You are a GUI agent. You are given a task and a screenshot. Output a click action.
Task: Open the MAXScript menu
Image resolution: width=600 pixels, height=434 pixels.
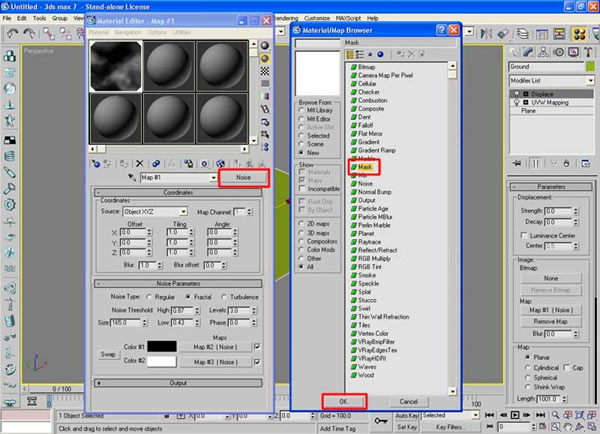348,18
